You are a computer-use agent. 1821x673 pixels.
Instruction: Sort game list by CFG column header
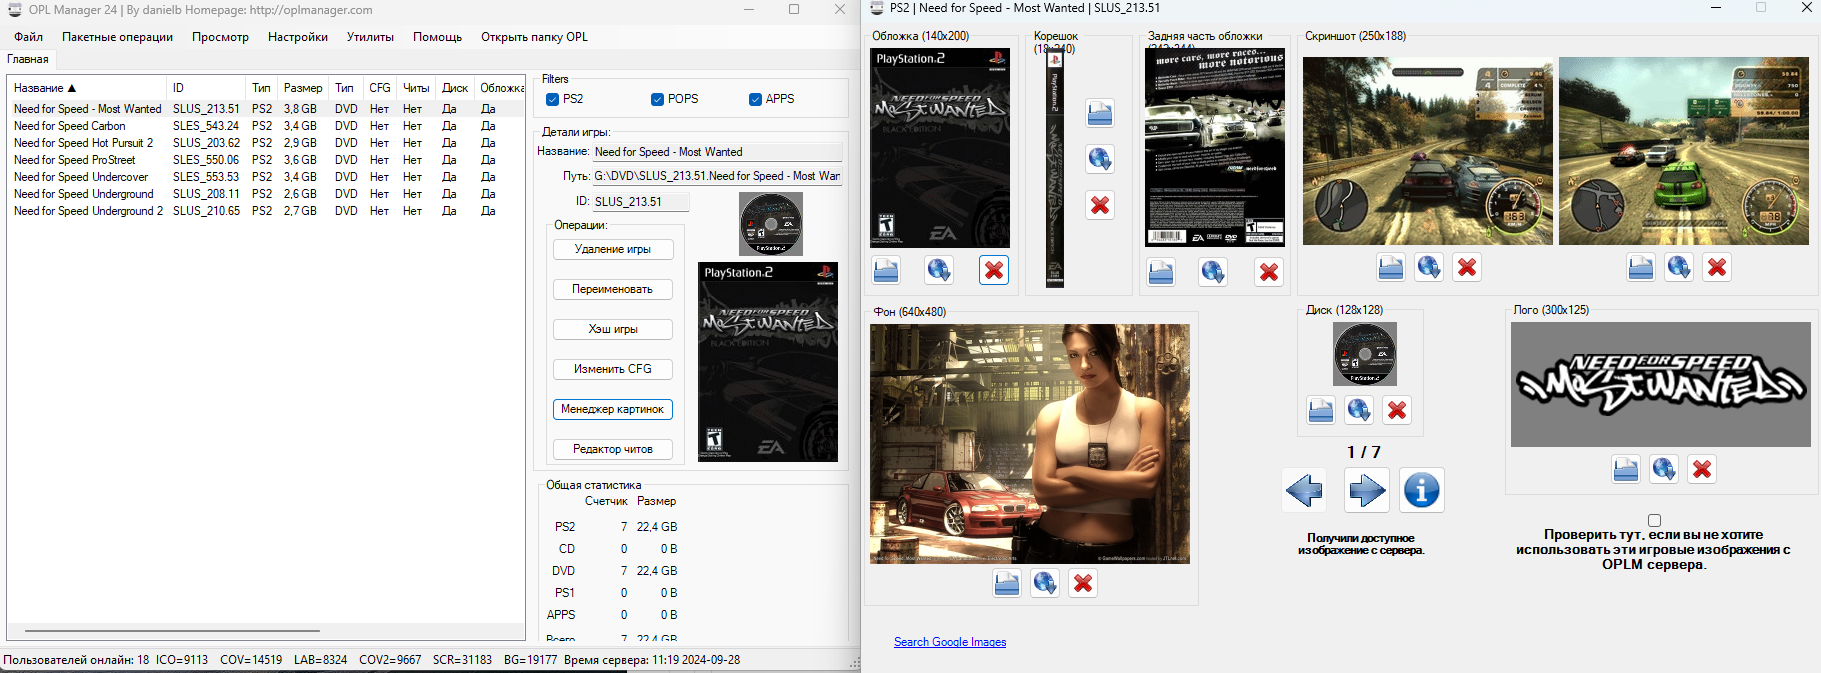point(380,88)
